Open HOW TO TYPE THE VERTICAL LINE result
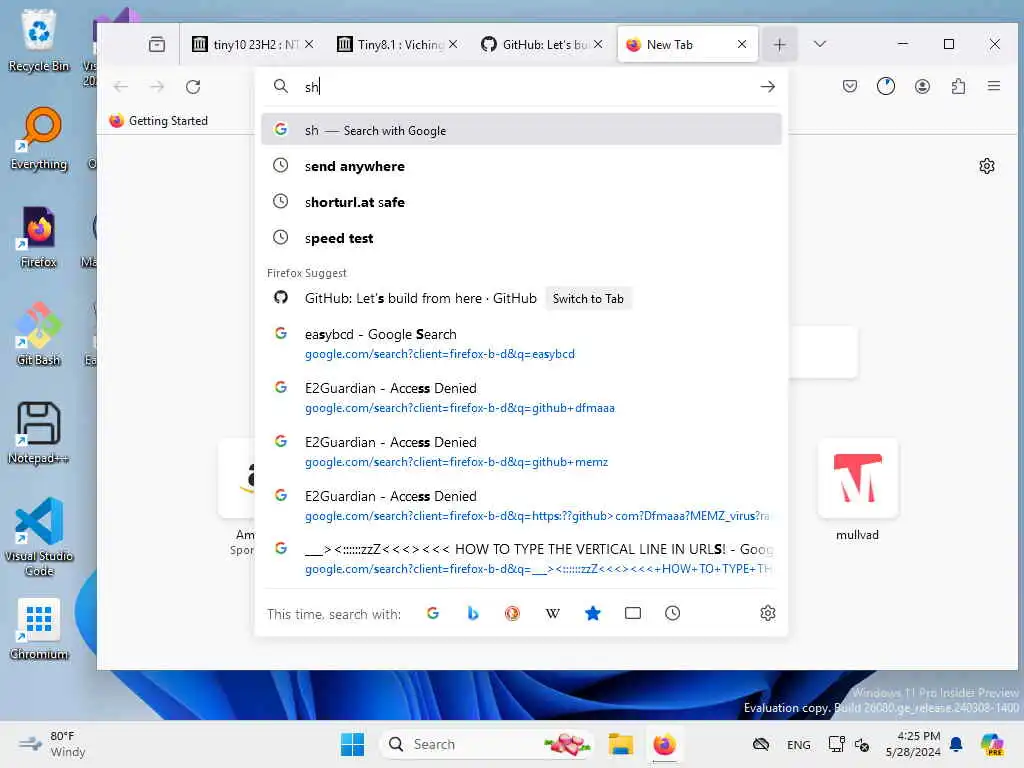 pos(521,558)
